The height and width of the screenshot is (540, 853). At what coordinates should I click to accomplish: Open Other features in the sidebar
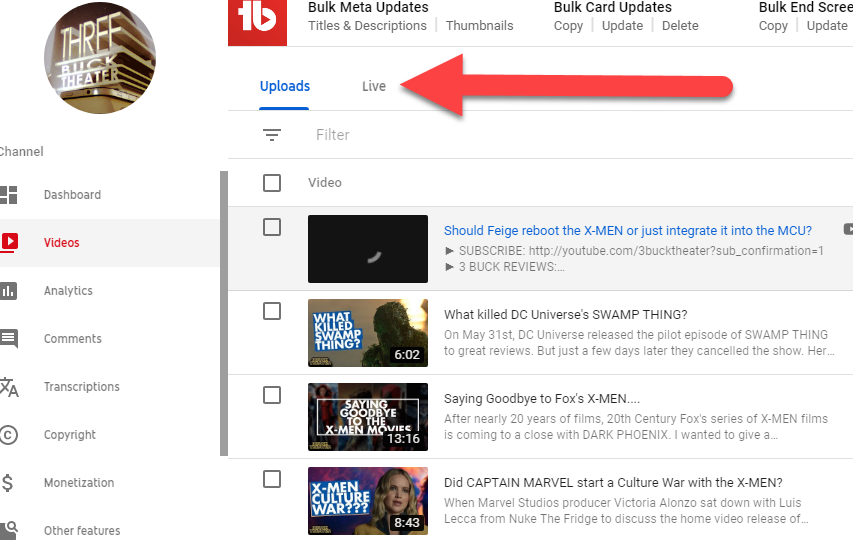(x=82, y=530)
